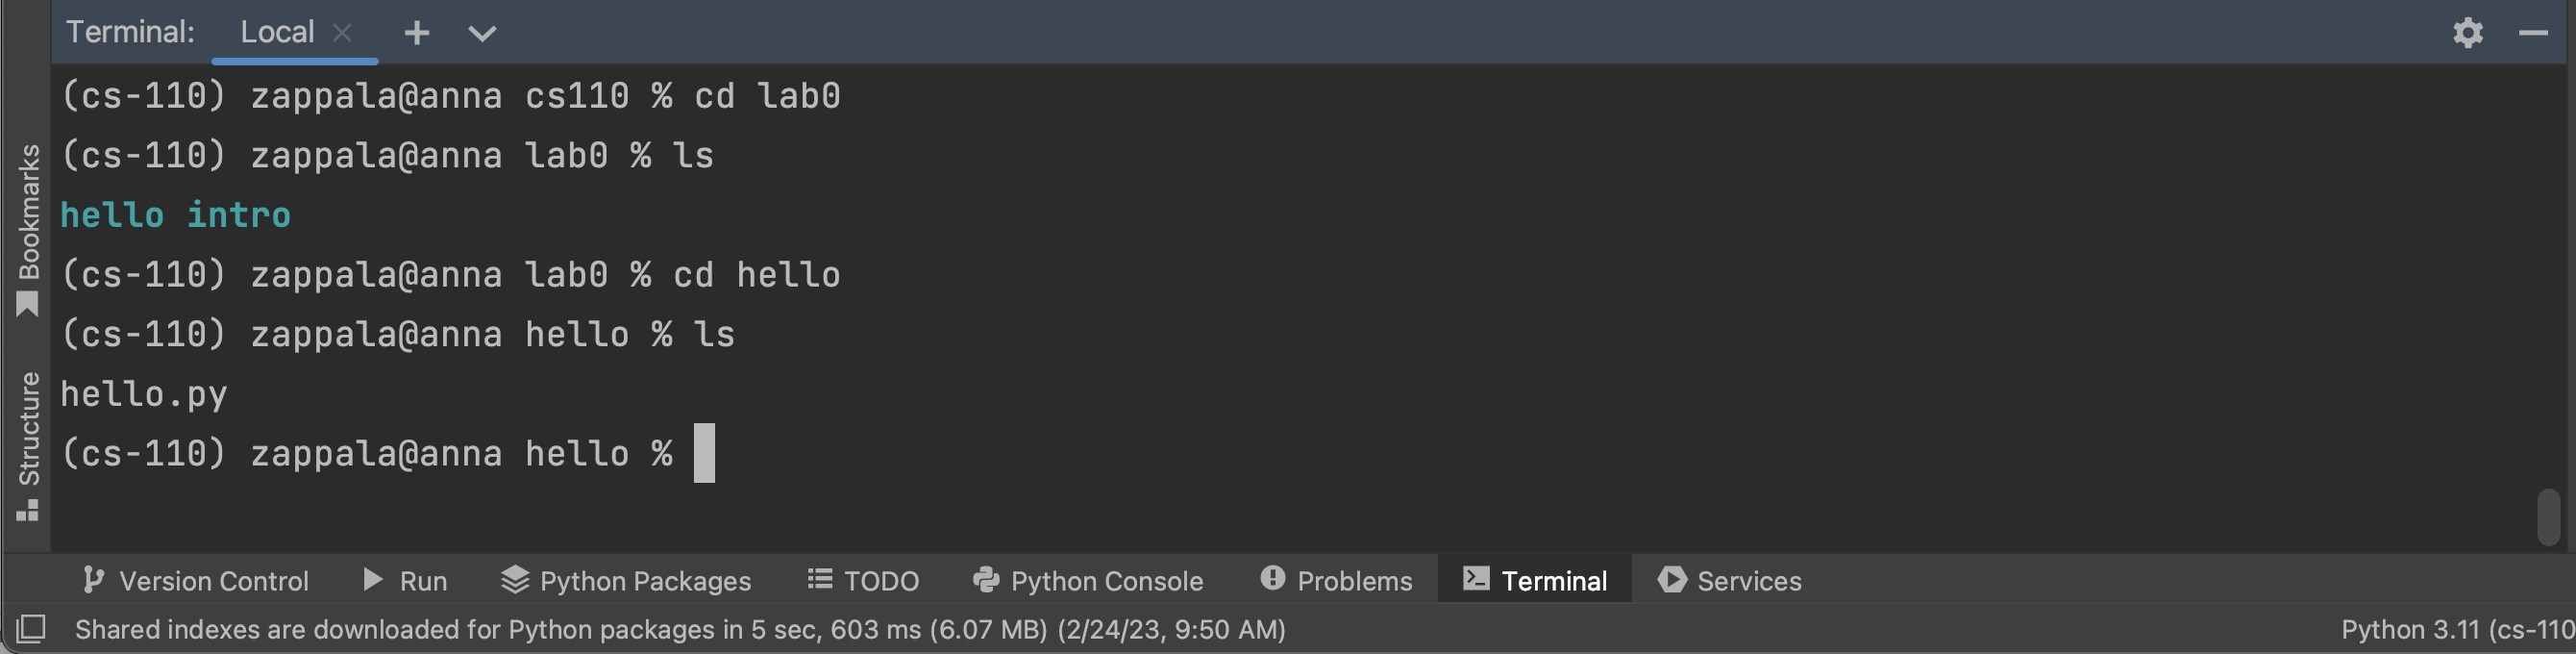This screenshot has height=654, width=2576.
Task: Hide the terminal panel with minimize dash
Action: pos(2532,33)
